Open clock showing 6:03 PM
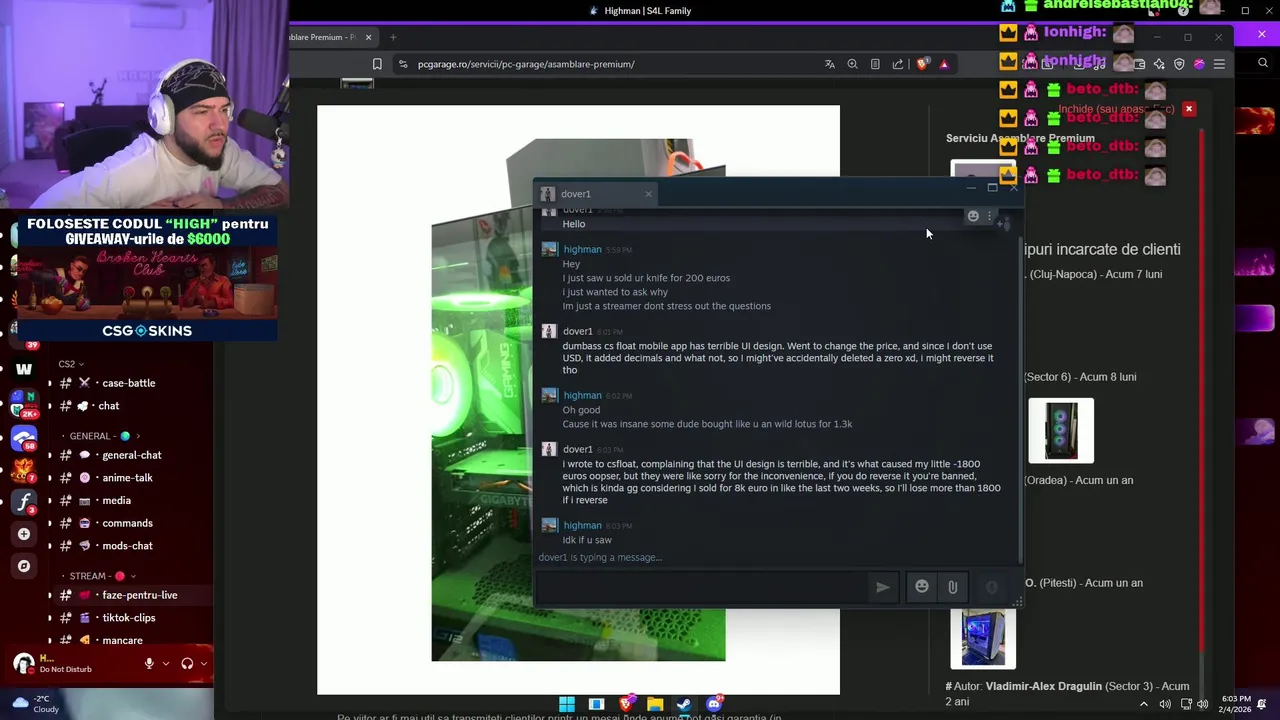The image size is (1280, 720). pyautogui.click(x=1236, y=704)
